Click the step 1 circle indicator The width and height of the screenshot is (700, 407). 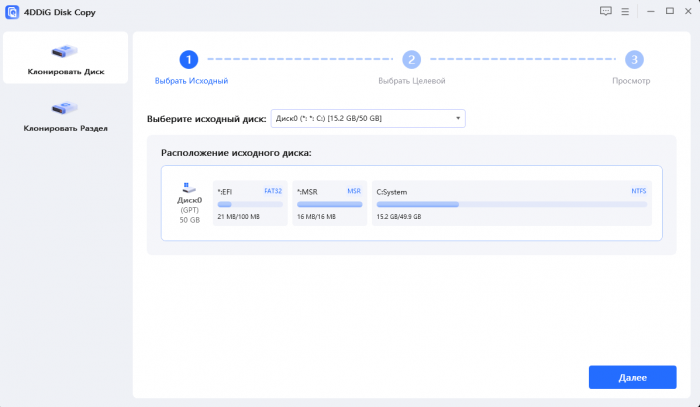[191, 60]
